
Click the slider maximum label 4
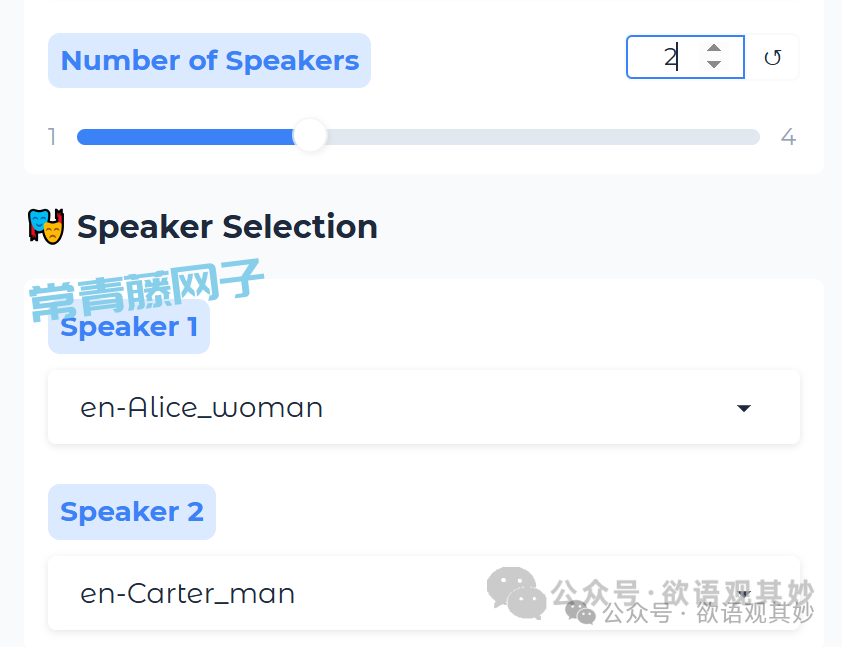(788, 137)
